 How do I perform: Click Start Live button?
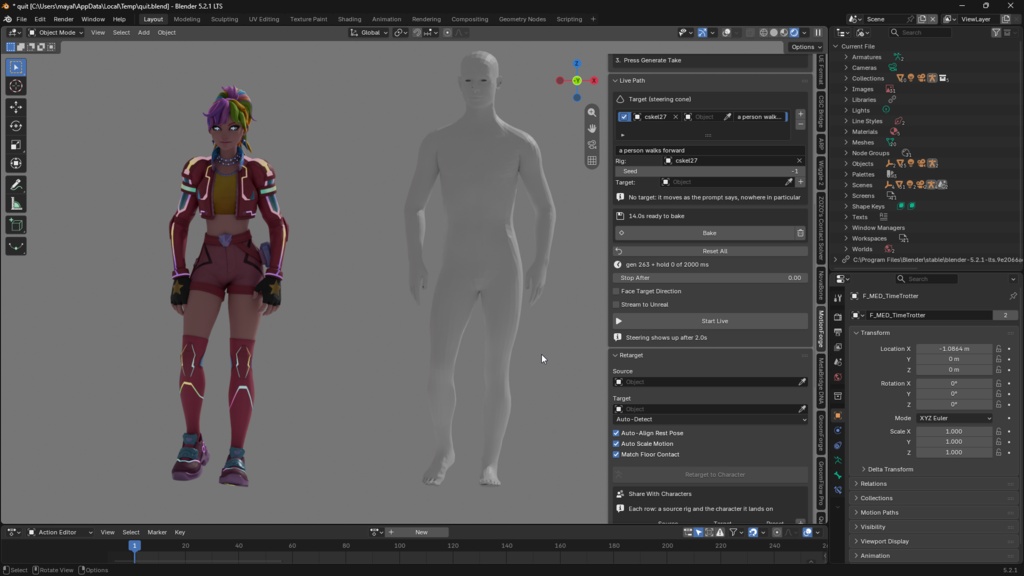tap(710, 321)
